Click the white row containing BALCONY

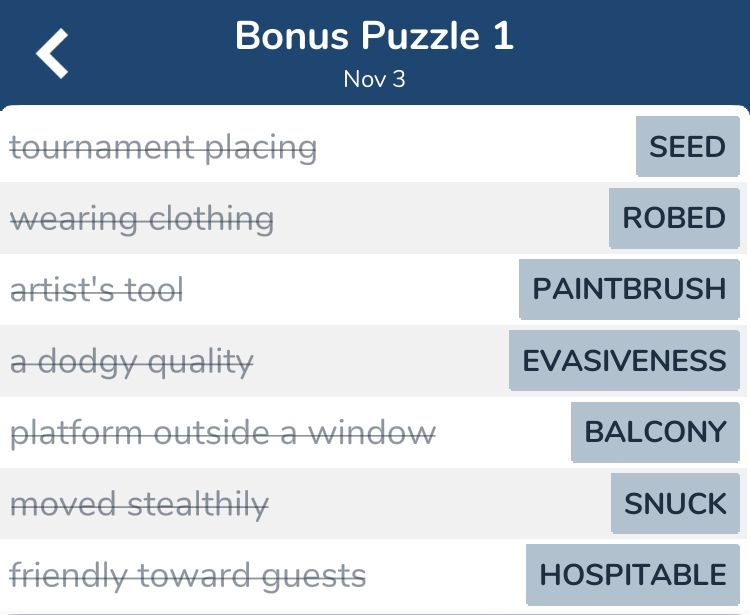click(x=375, y=432)
